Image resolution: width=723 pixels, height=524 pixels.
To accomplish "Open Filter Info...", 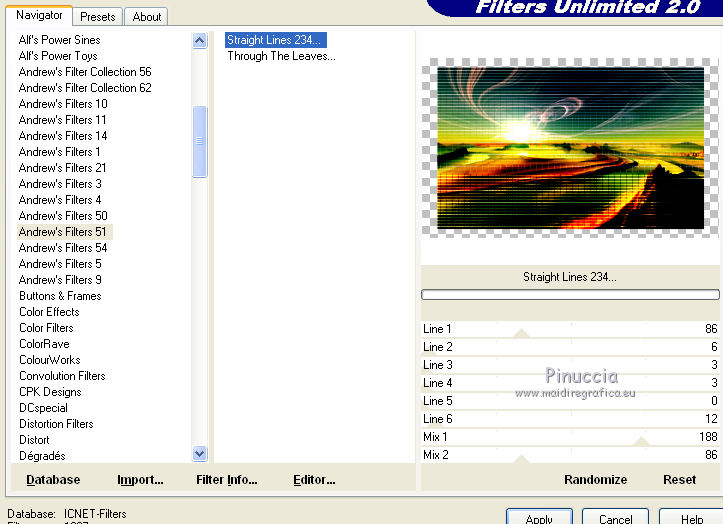I will point(227,480).
